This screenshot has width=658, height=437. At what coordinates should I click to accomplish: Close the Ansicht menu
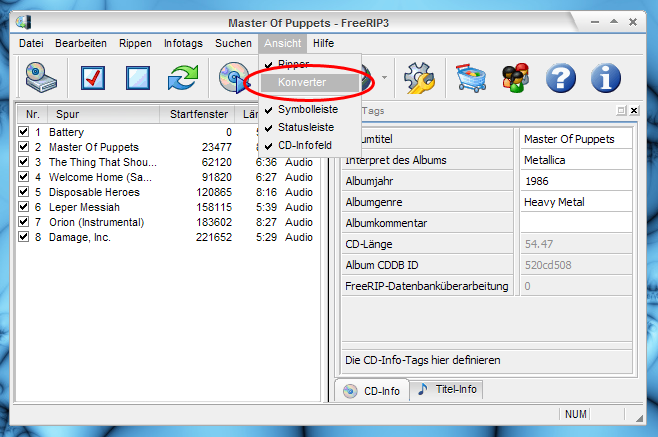pos(282,43)
